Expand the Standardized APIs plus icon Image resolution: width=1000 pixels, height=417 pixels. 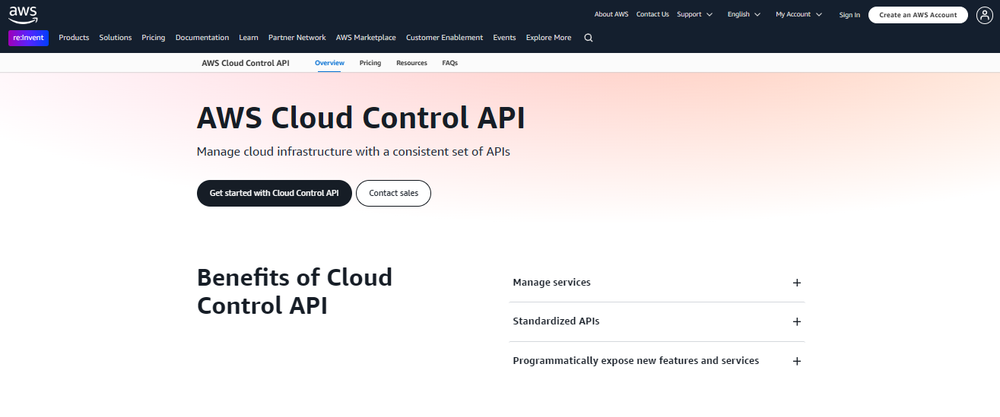(x=797, y=321)
